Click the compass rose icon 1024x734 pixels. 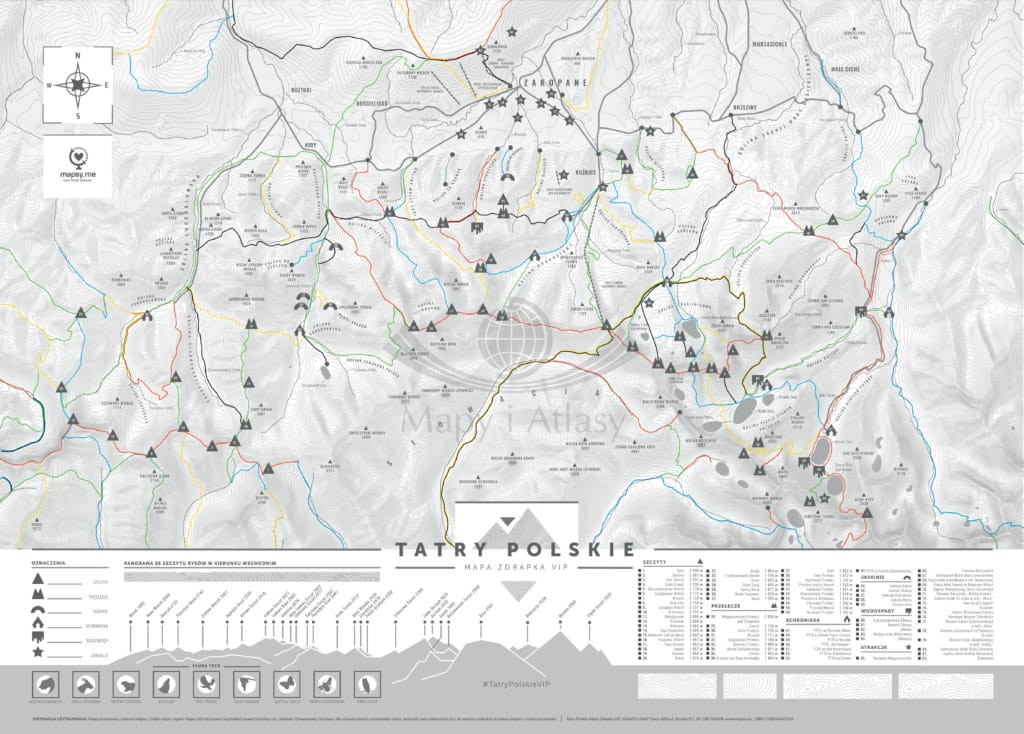point(78,85)
